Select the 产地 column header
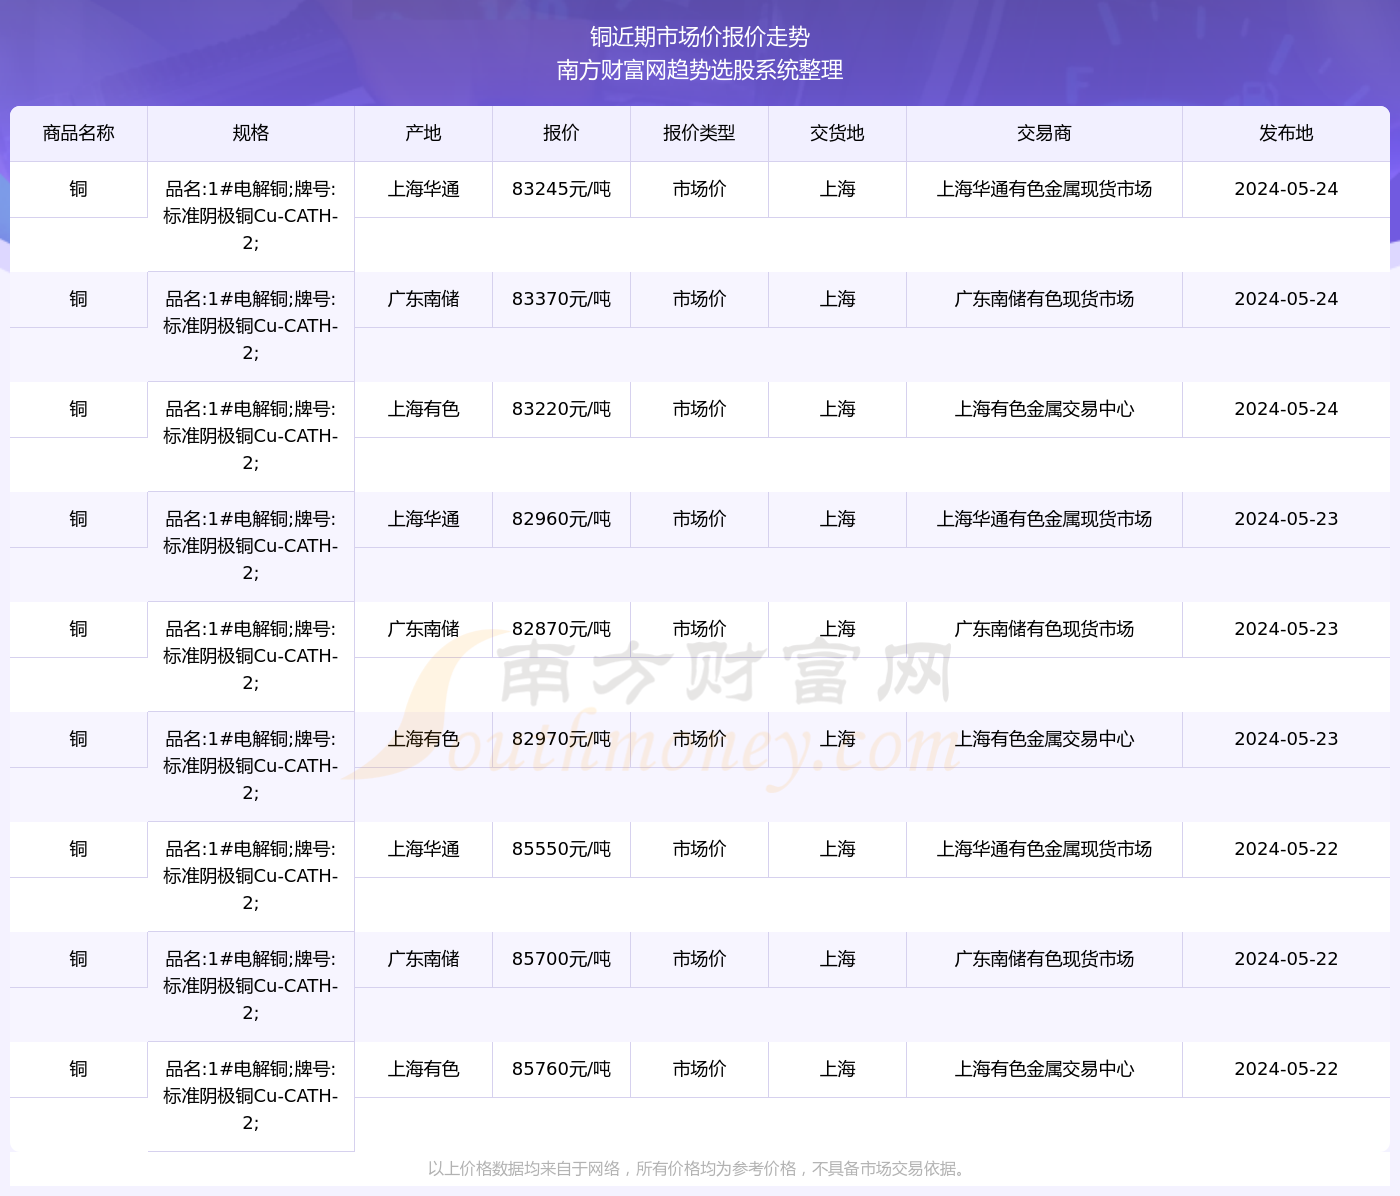 pos(423,133)
